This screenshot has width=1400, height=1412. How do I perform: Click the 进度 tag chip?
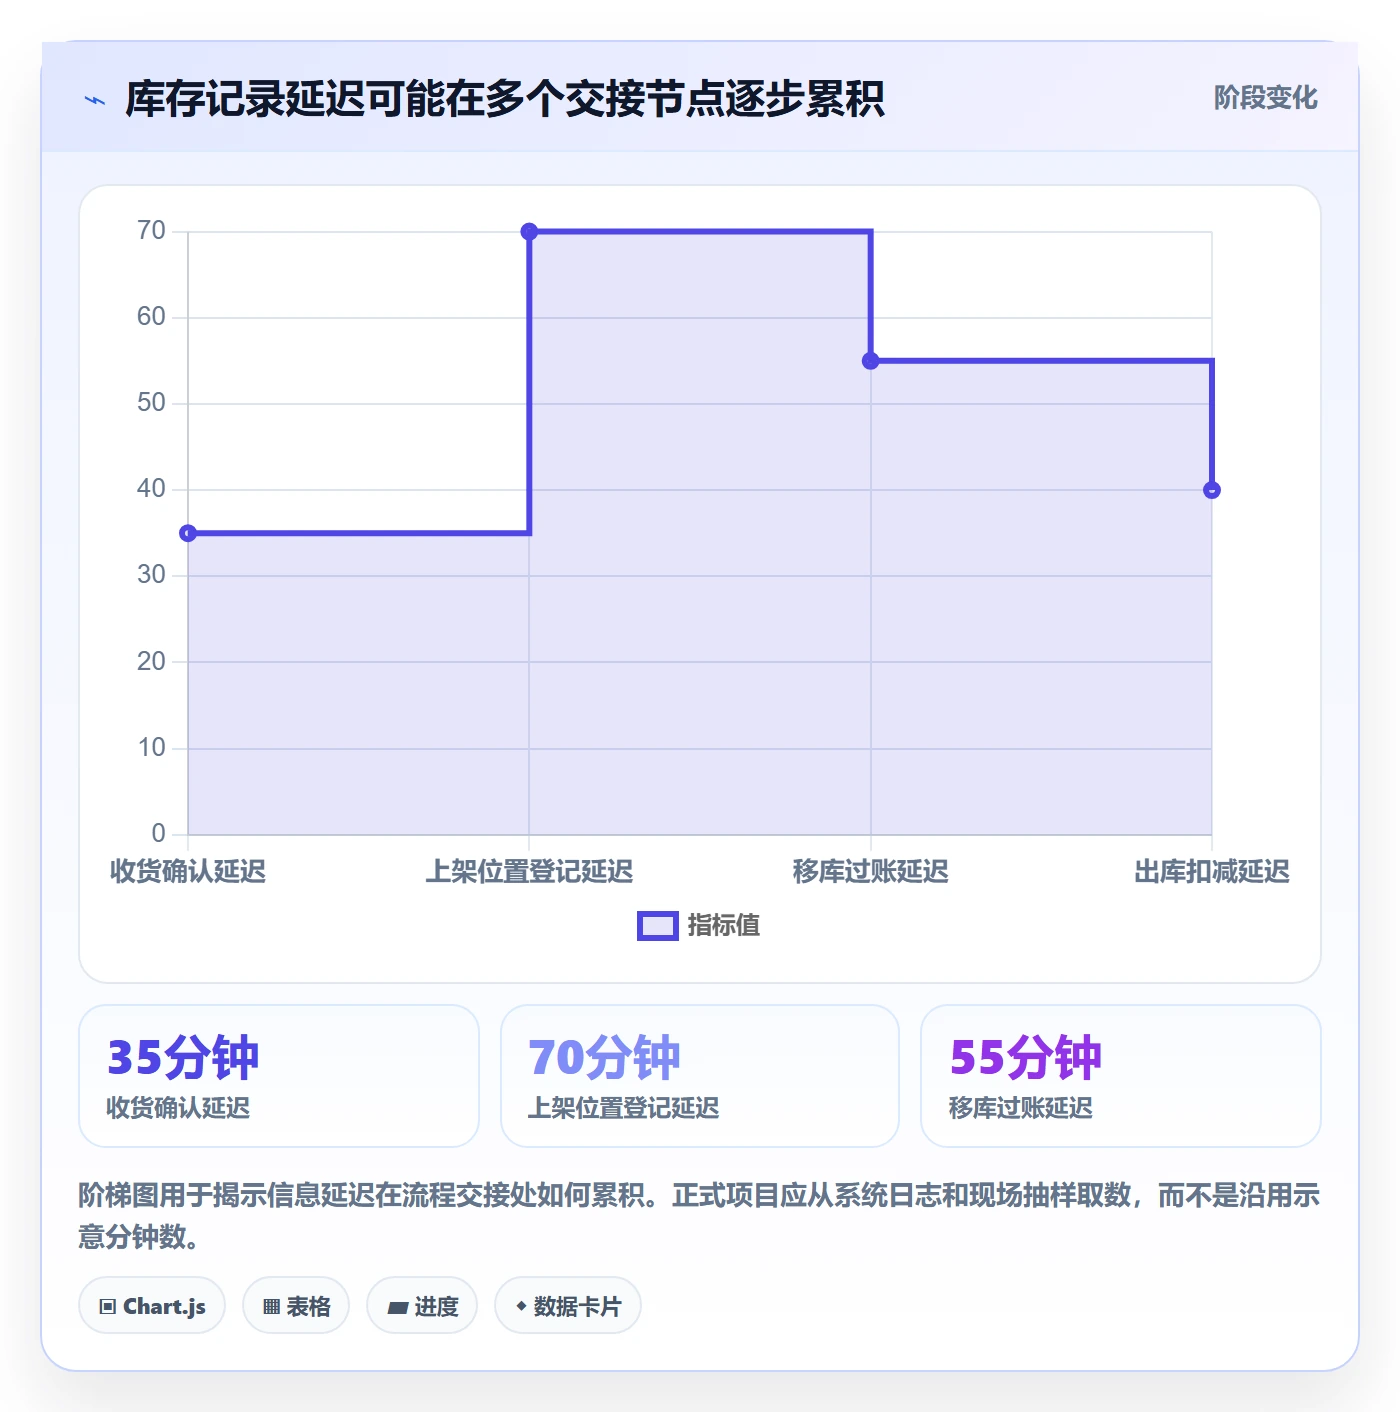click(x=422, y=1305)
